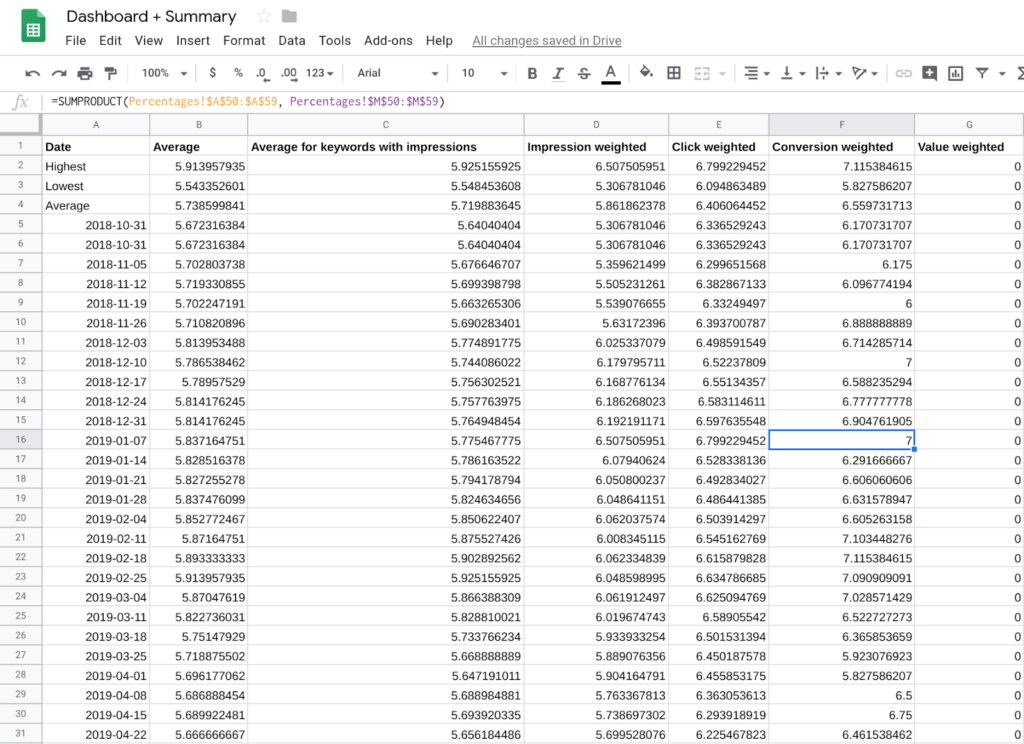Viewport: 1024px width, 744px height.
Task: Open the 123 number format dropdown
Action: [319, 73]
